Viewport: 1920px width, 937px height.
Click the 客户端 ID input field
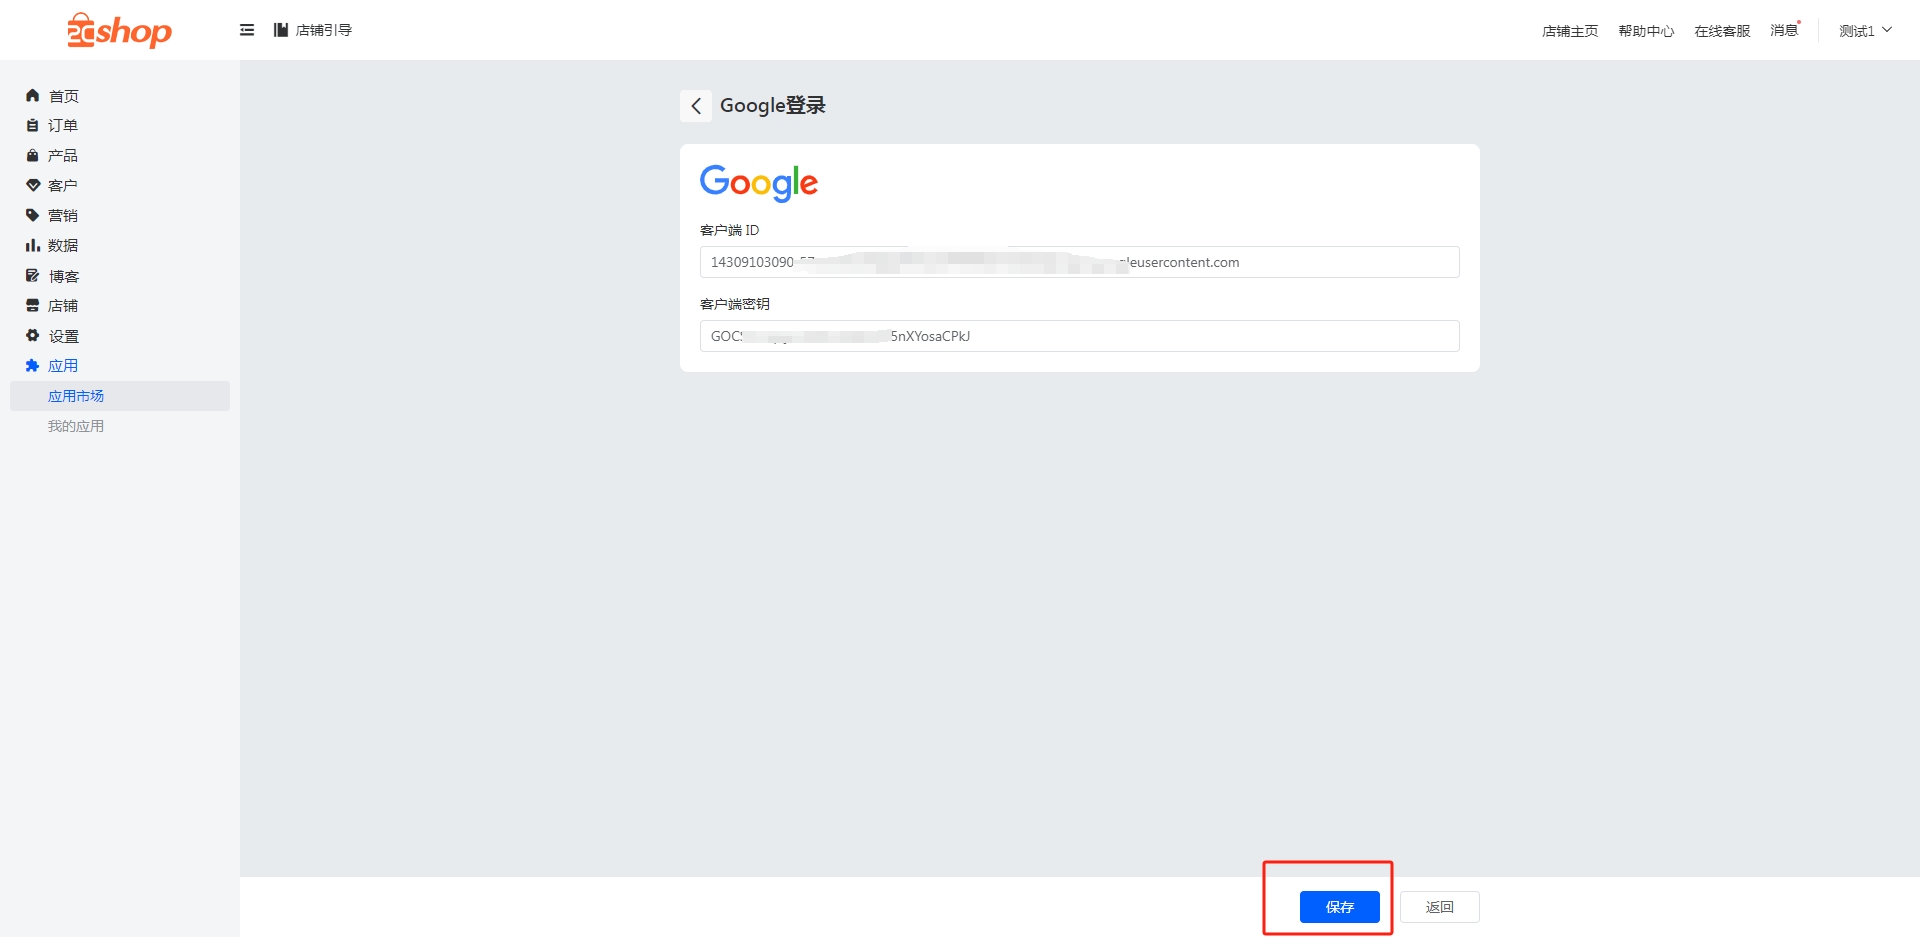(x=1080, y=262)
